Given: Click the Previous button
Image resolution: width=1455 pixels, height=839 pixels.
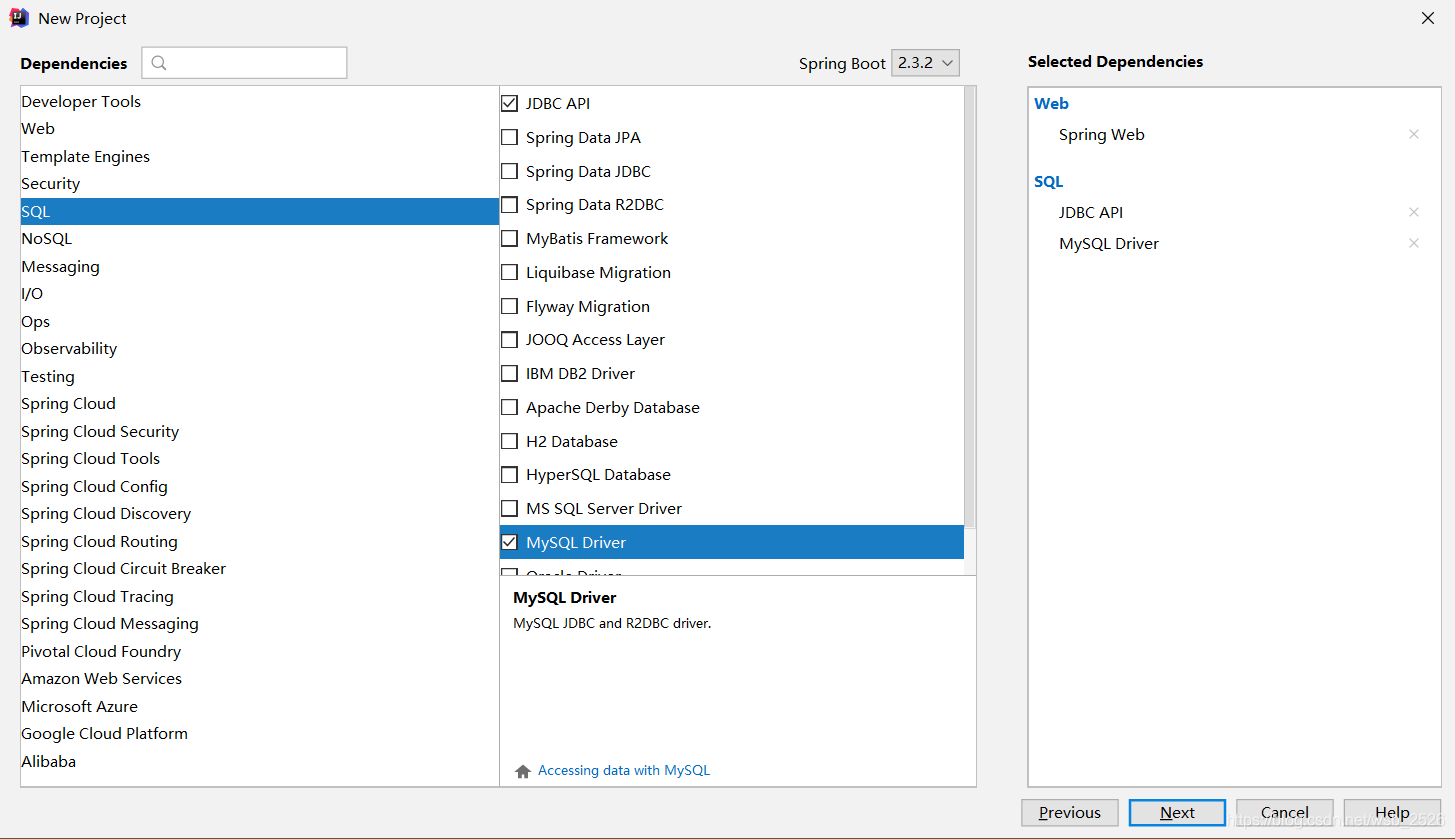Looking at the screenshot, I should pos(1069,813).
